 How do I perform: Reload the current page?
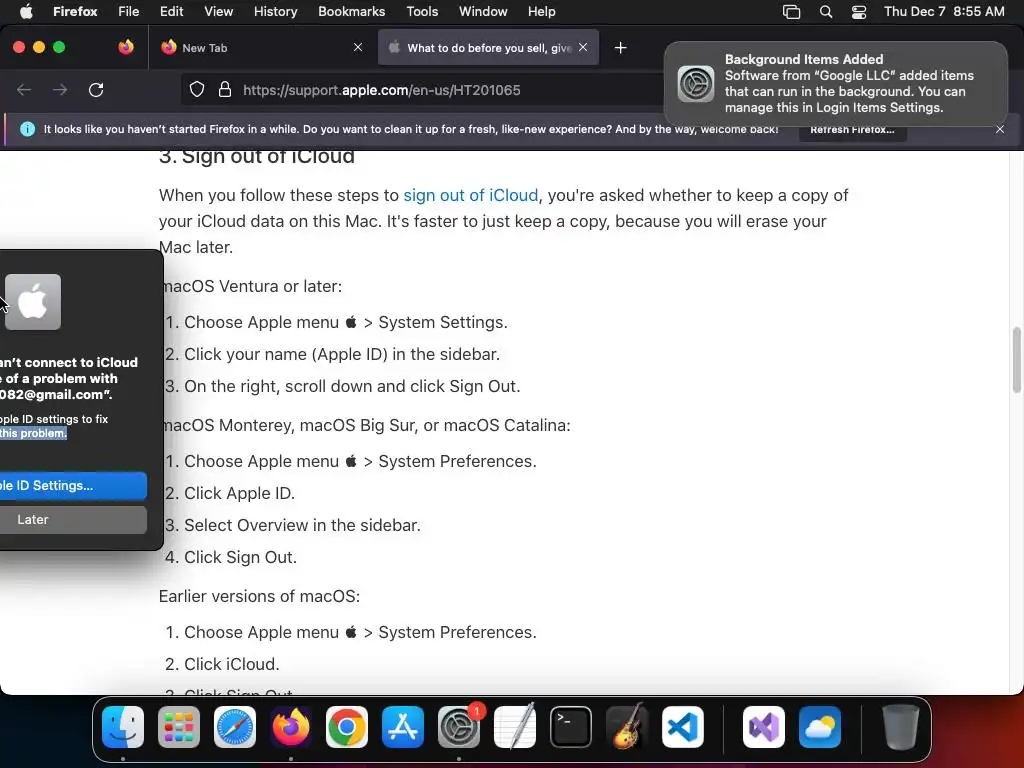(x=96, y=90)
